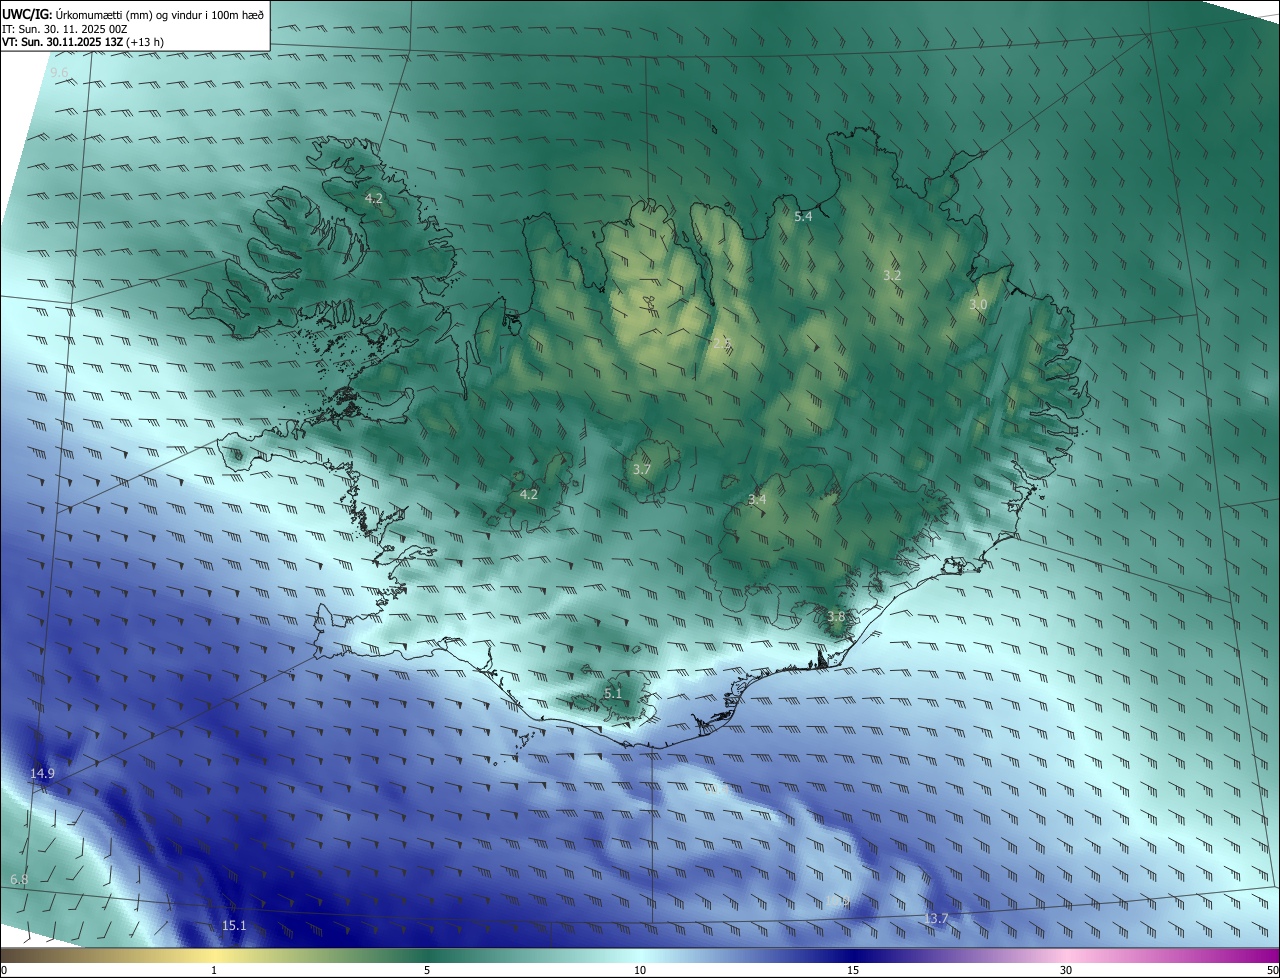Select the 3.4 label on the large southeast glacier
This screenshot has height=978, width=1280.
point(757,499)
